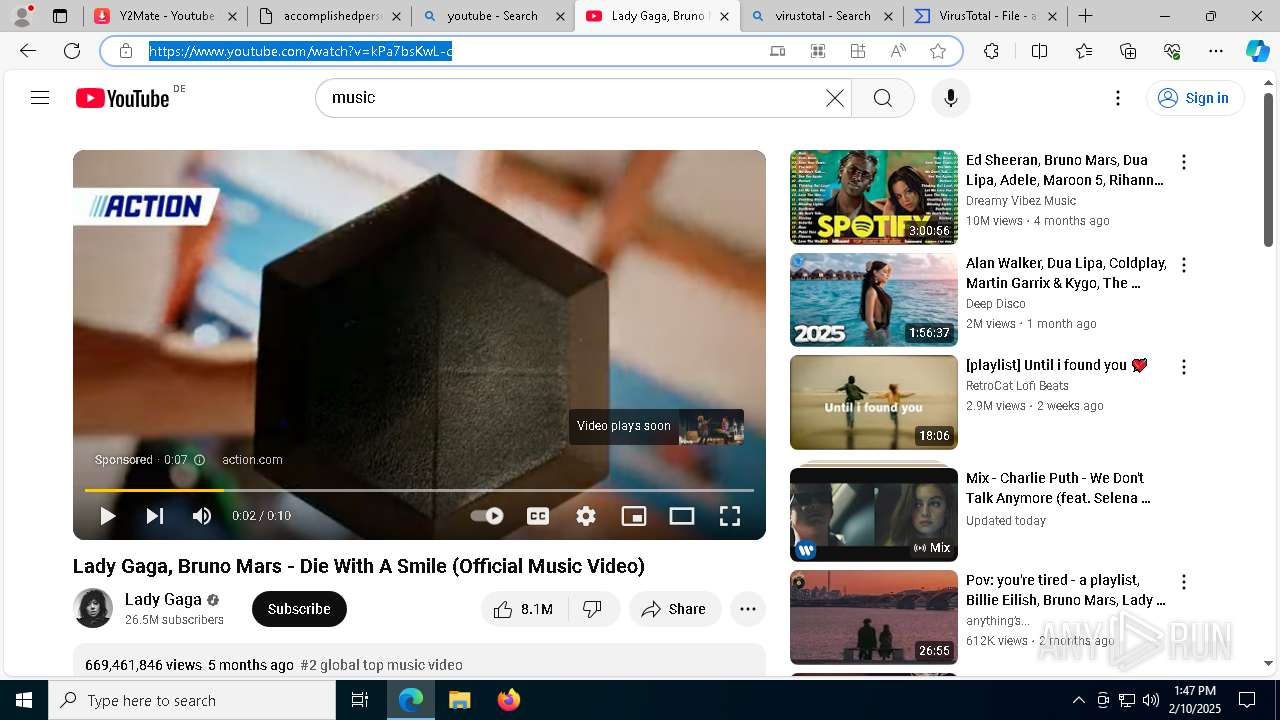Open Edge Settings and more menu
The width and height of the screenshot is (1280, 720).
click(x=1216, y=51)
